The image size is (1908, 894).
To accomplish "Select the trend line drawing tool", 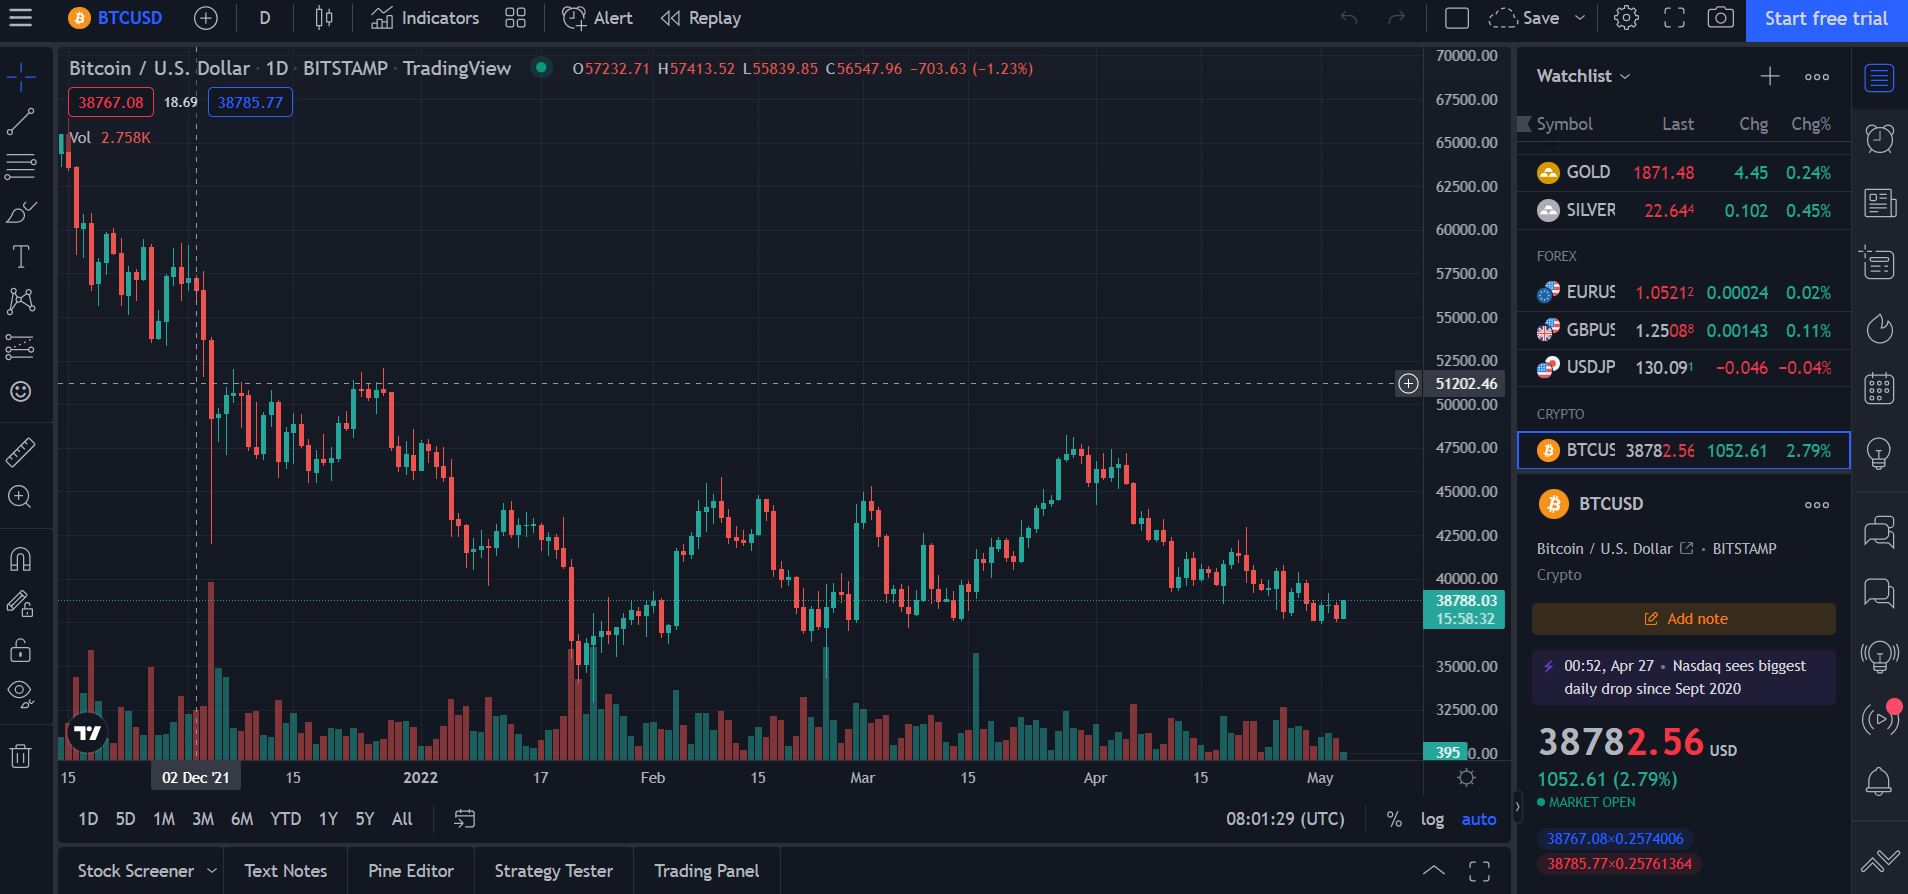I will pos(21,122).
